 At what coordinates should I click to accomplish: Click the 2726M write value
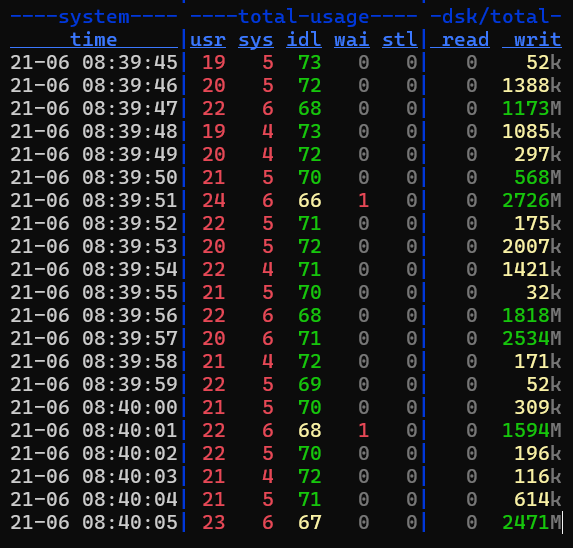coord(532,200)
